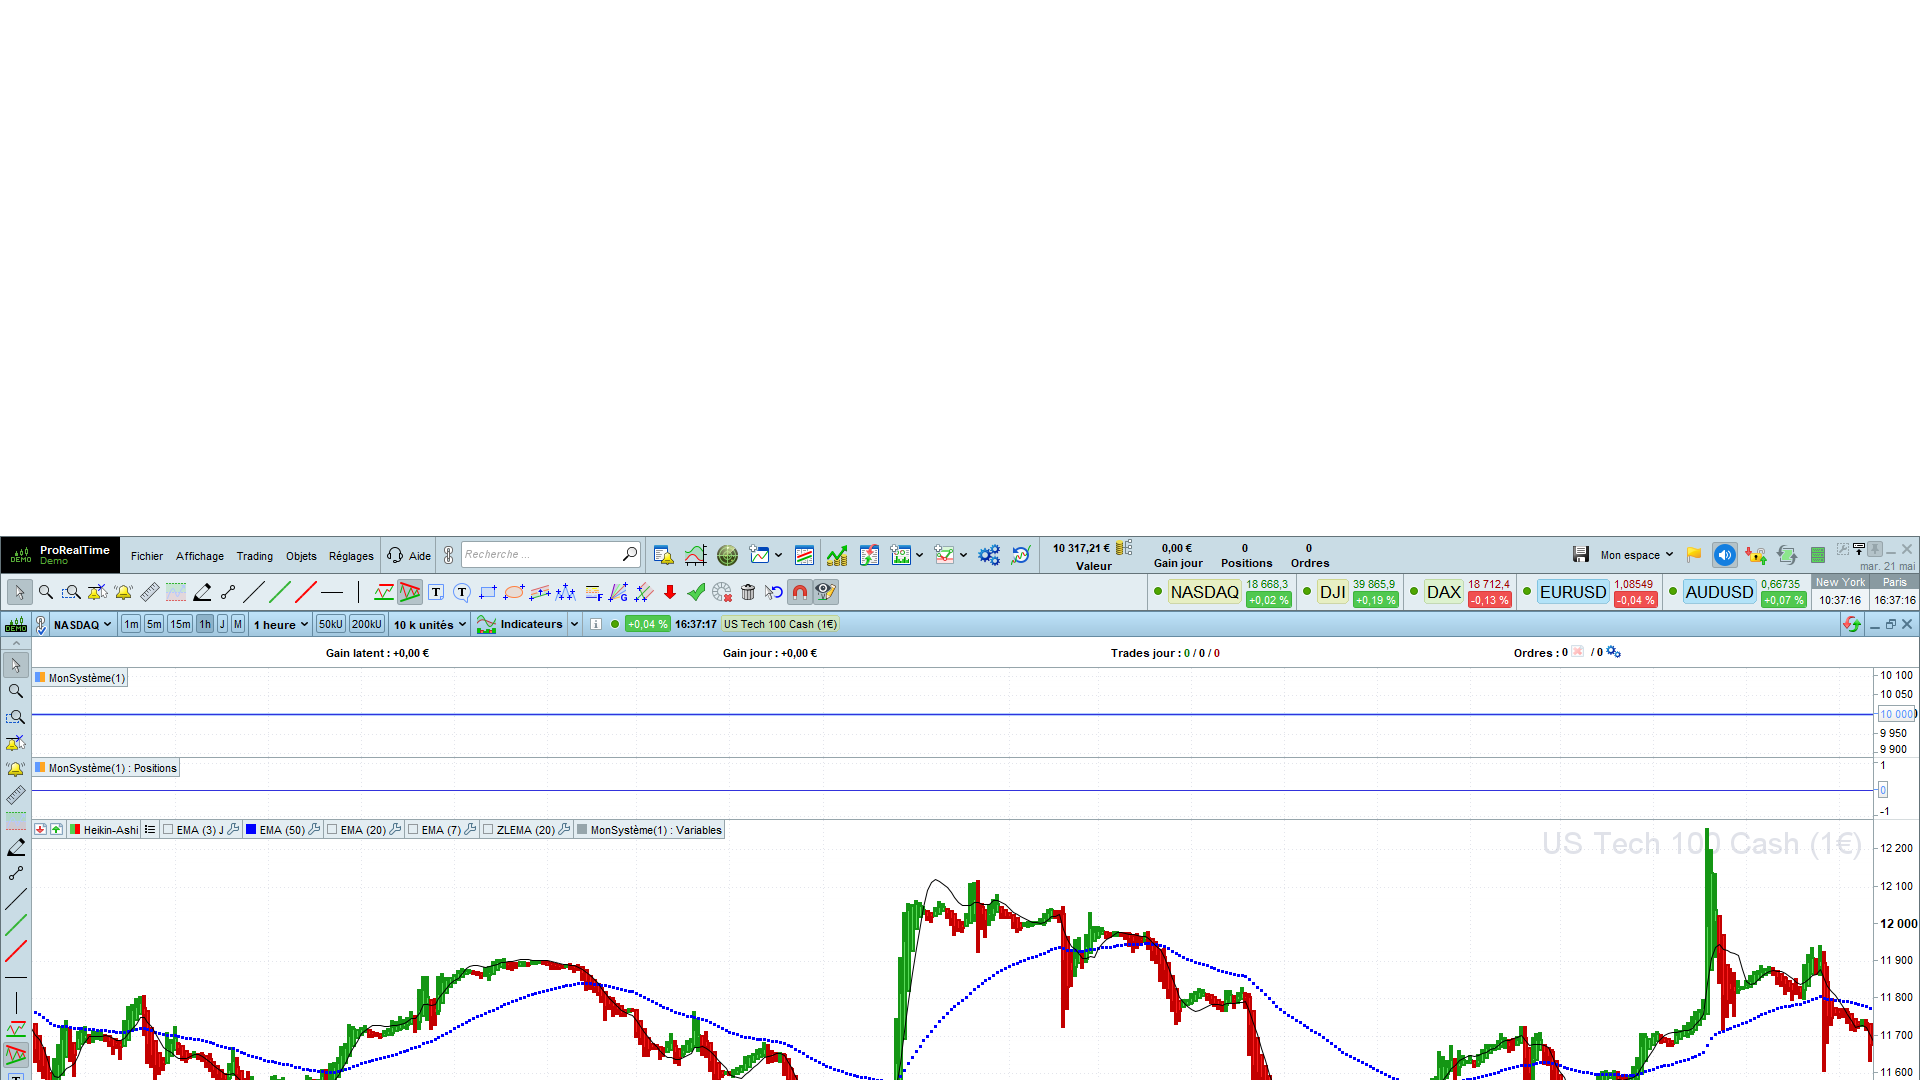Switch to the 15m timeframe button
The image size is (1920, 1080).
180,624
